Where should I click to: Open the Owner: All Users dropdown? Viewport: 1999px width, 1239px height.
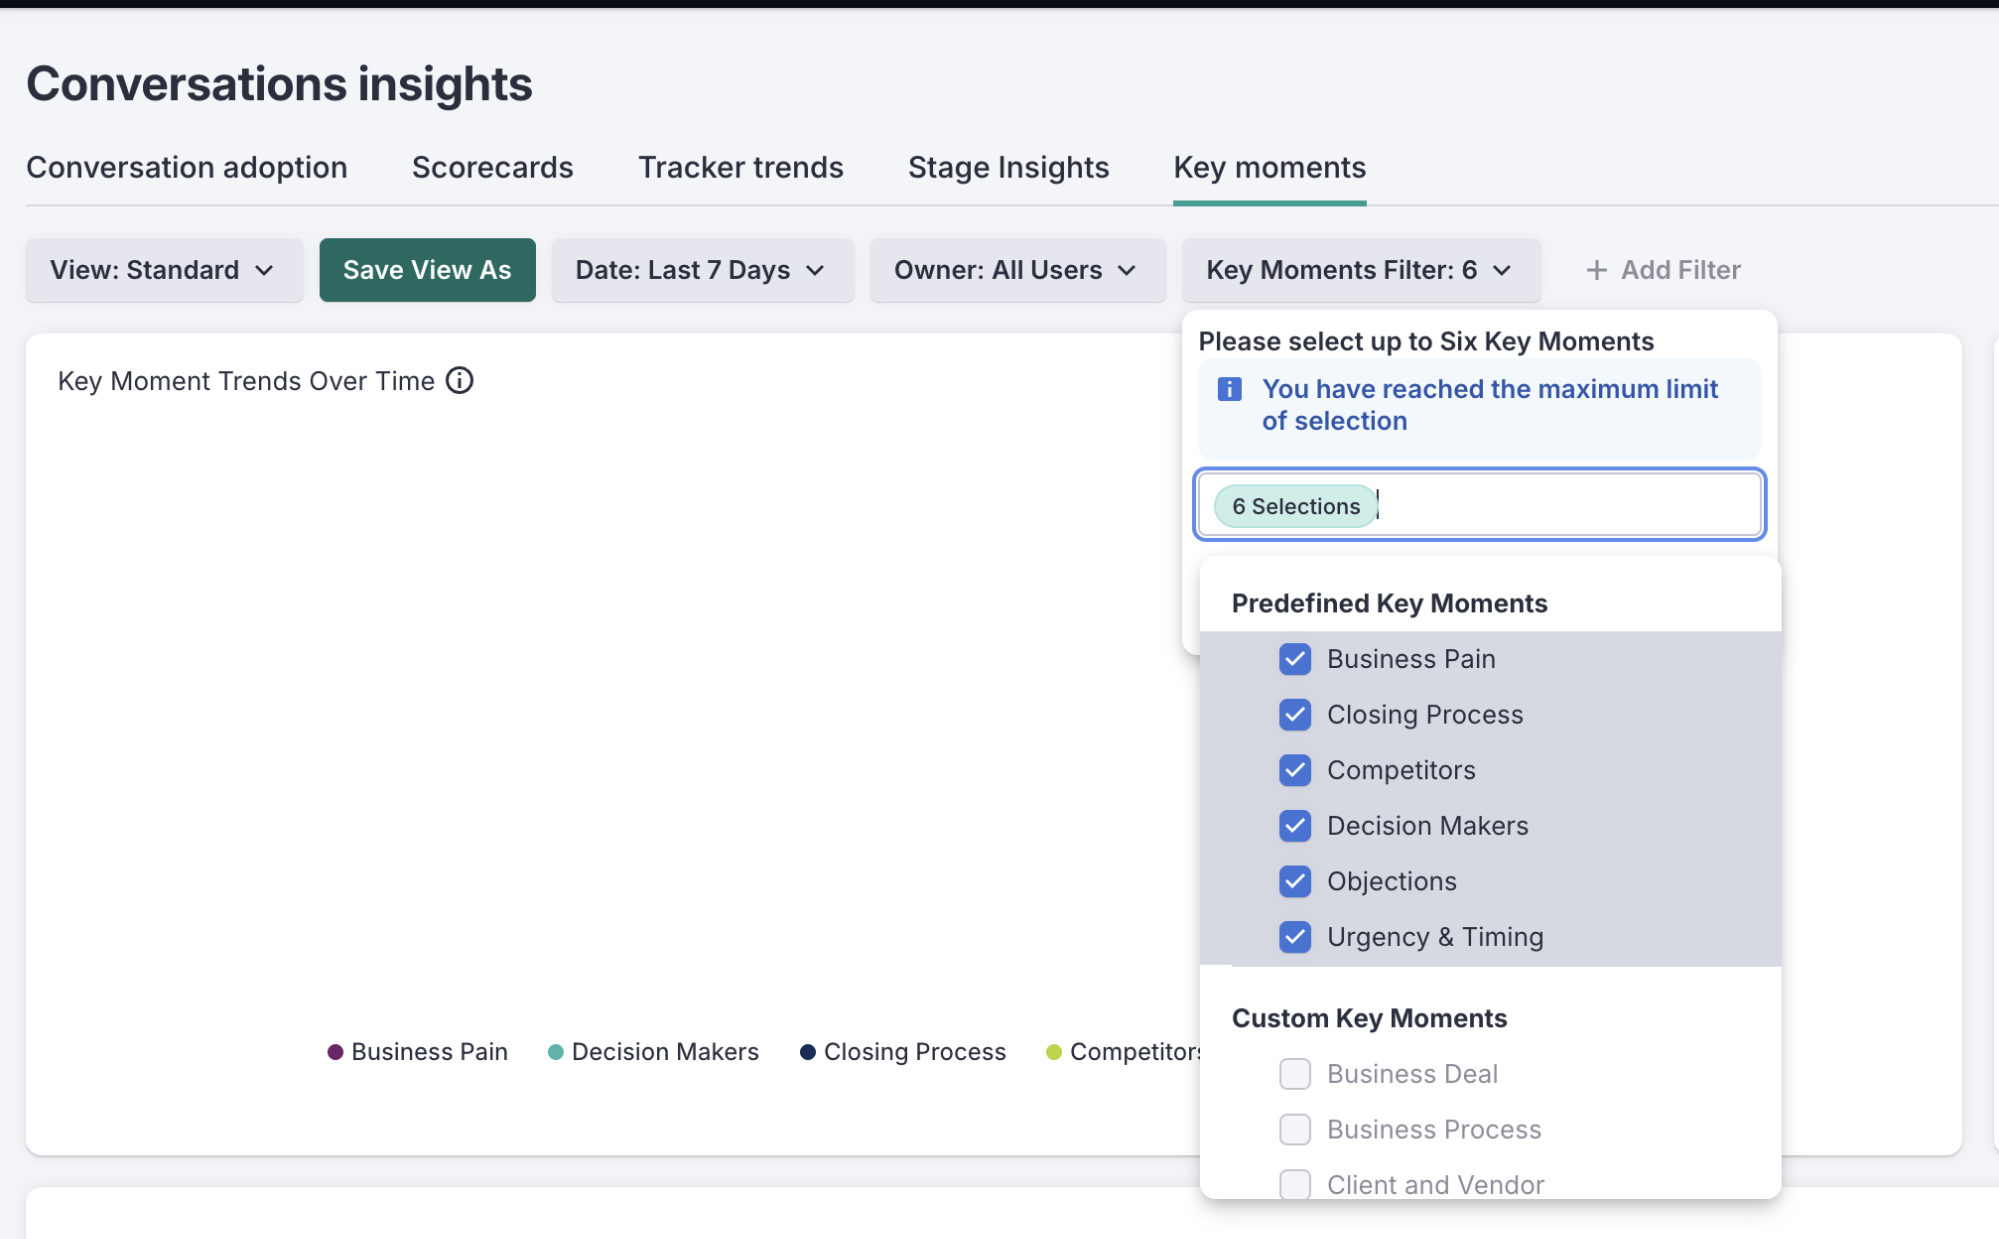[x=1017, y=270]
